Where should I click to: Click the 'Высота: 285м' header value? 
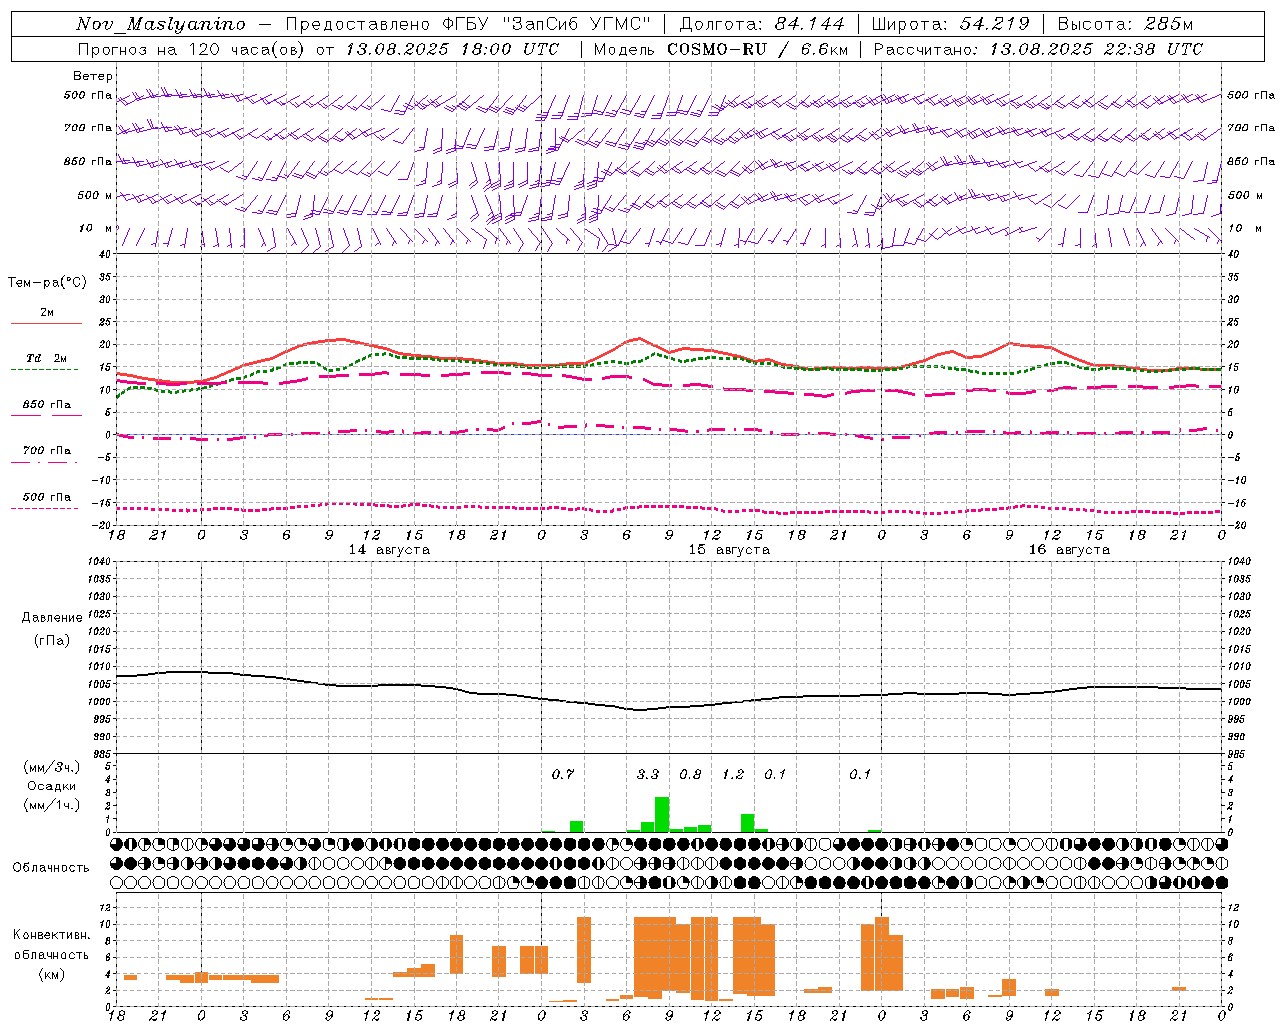[1125, 24]
